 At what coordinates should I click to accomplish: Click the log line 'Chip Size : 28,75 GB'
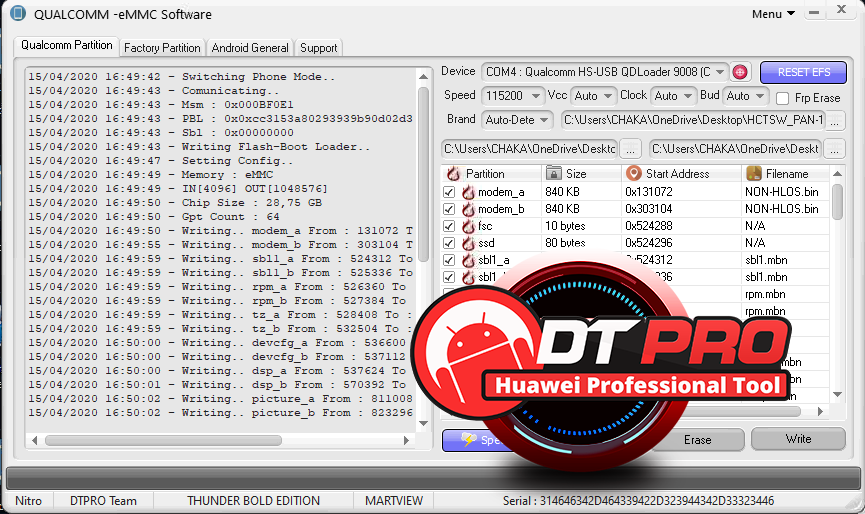pyautogui.click(x=175, y=202)
